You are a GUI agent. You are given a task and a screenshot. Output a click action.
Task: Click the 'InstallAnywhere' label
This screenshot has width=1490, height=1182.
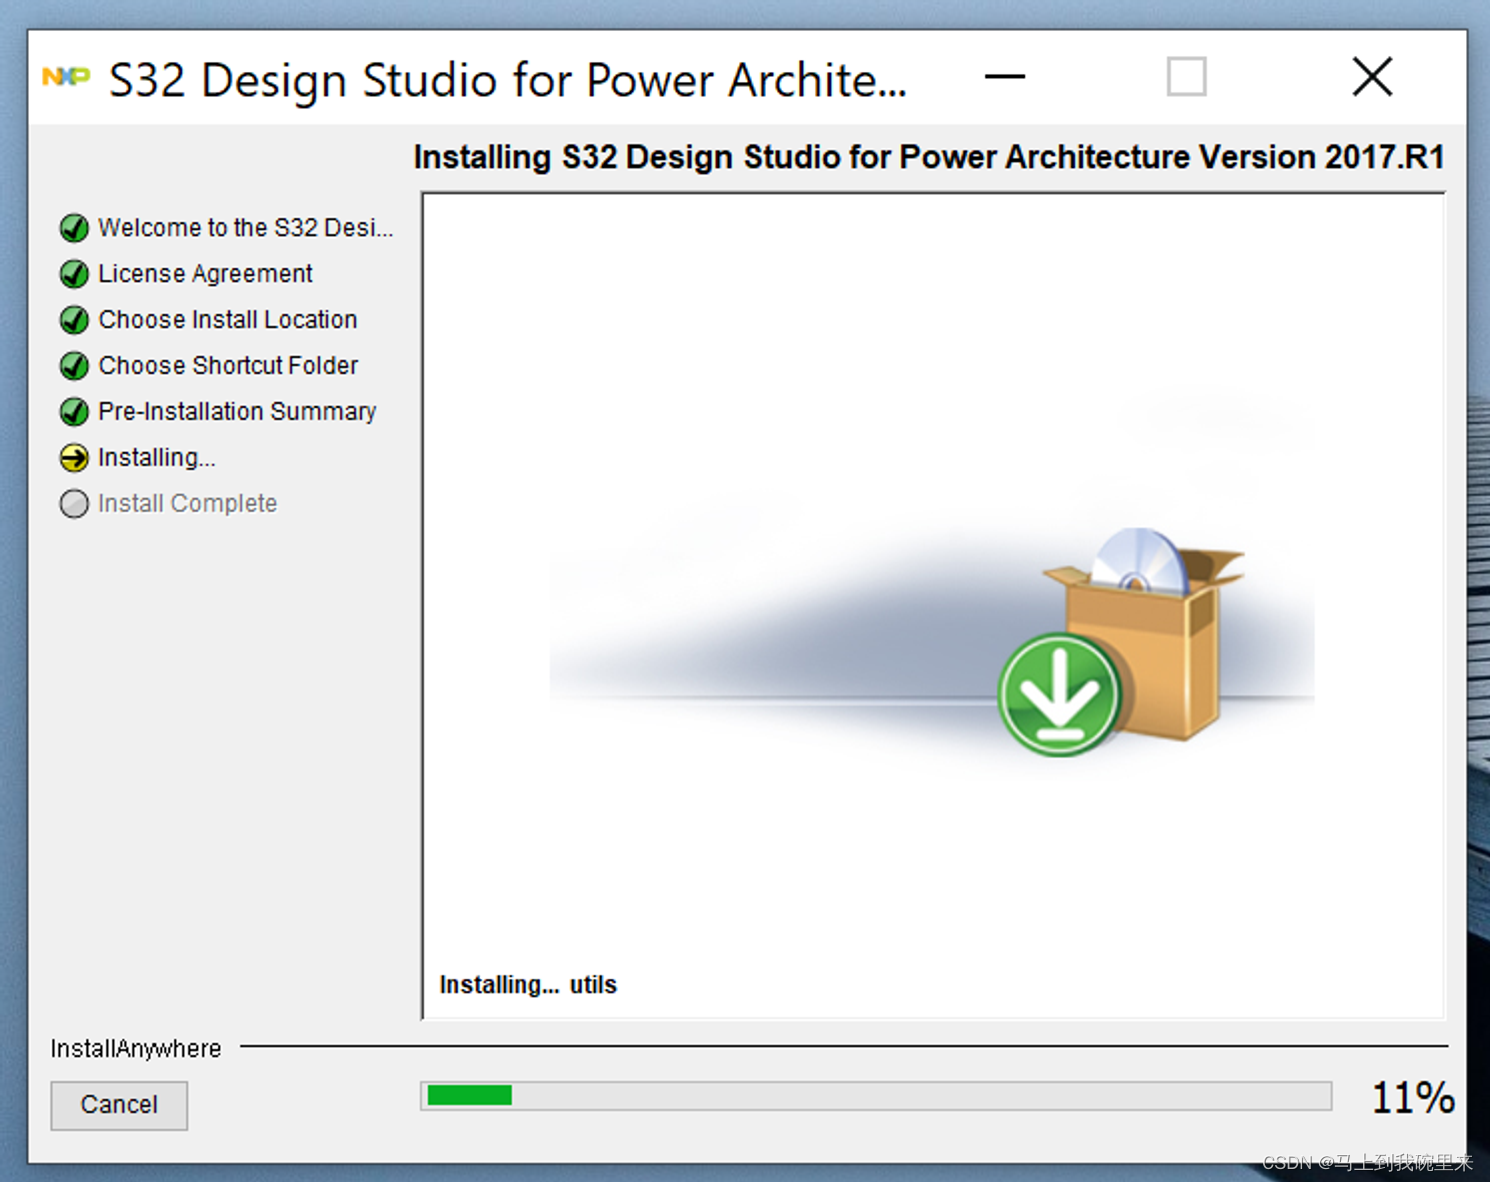tap(136, 1049)
